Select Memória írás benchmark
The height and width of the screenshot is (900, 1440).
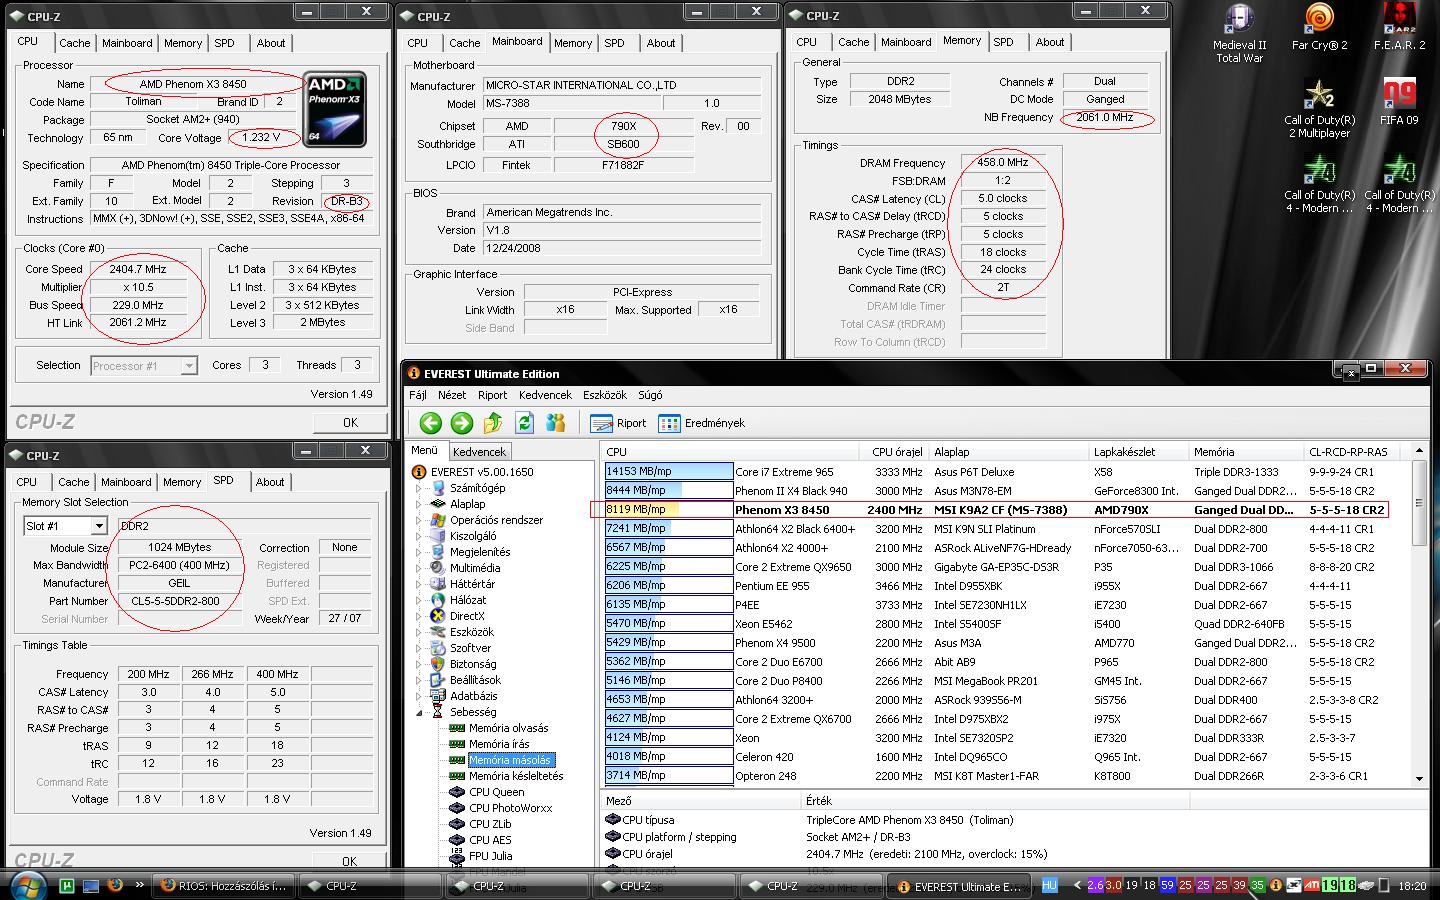point(499,744)
